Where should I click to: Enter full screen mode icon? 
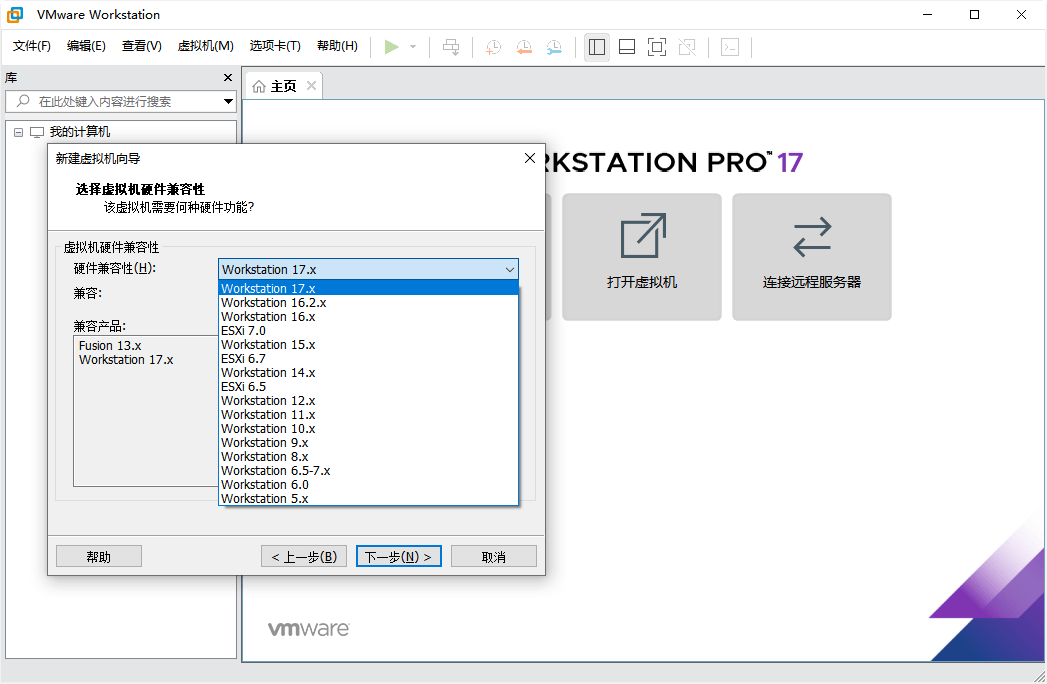tap(657, 47)
